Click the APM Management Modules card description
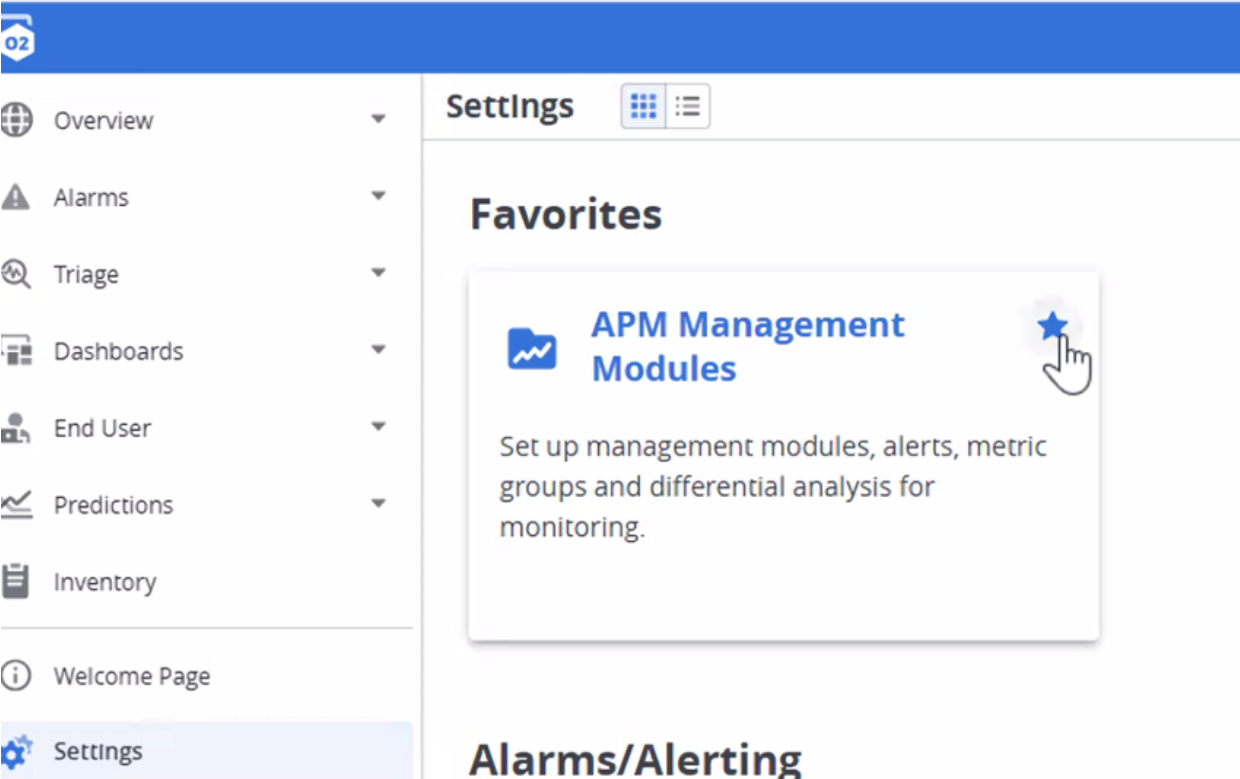 point(773,486)
